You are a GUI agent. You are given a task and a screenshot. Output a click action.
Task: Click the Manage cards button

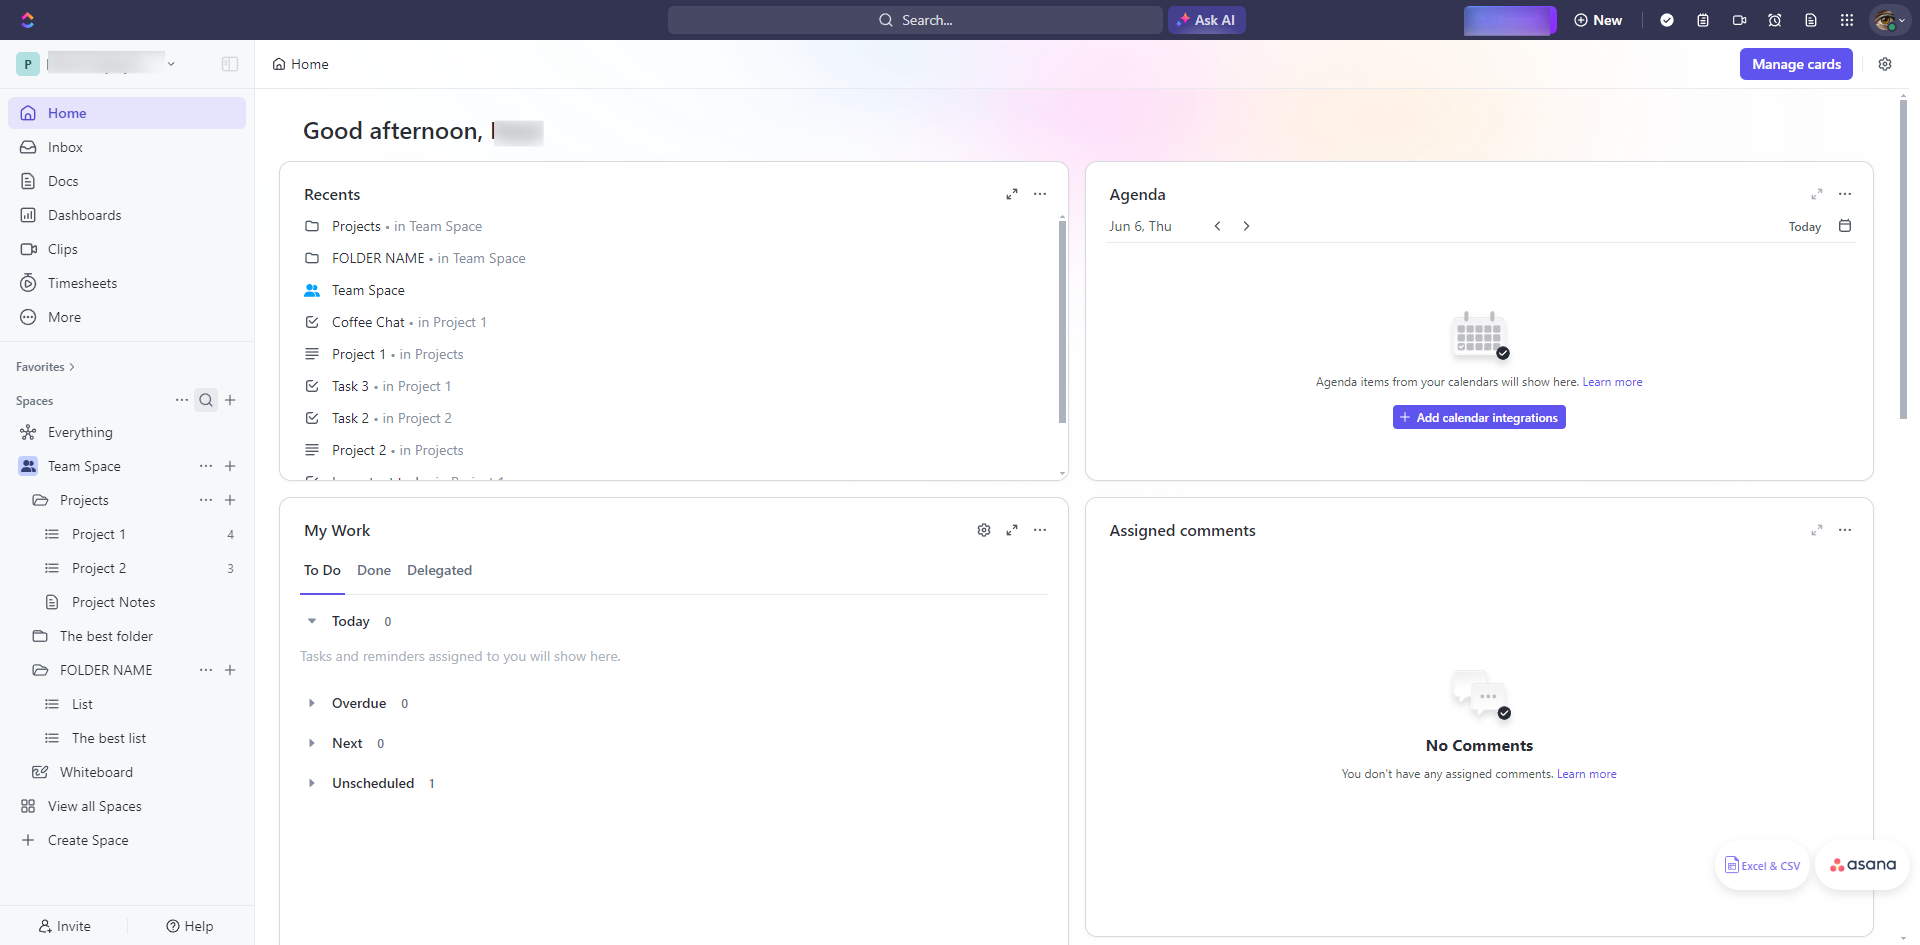pos(1796,64)
